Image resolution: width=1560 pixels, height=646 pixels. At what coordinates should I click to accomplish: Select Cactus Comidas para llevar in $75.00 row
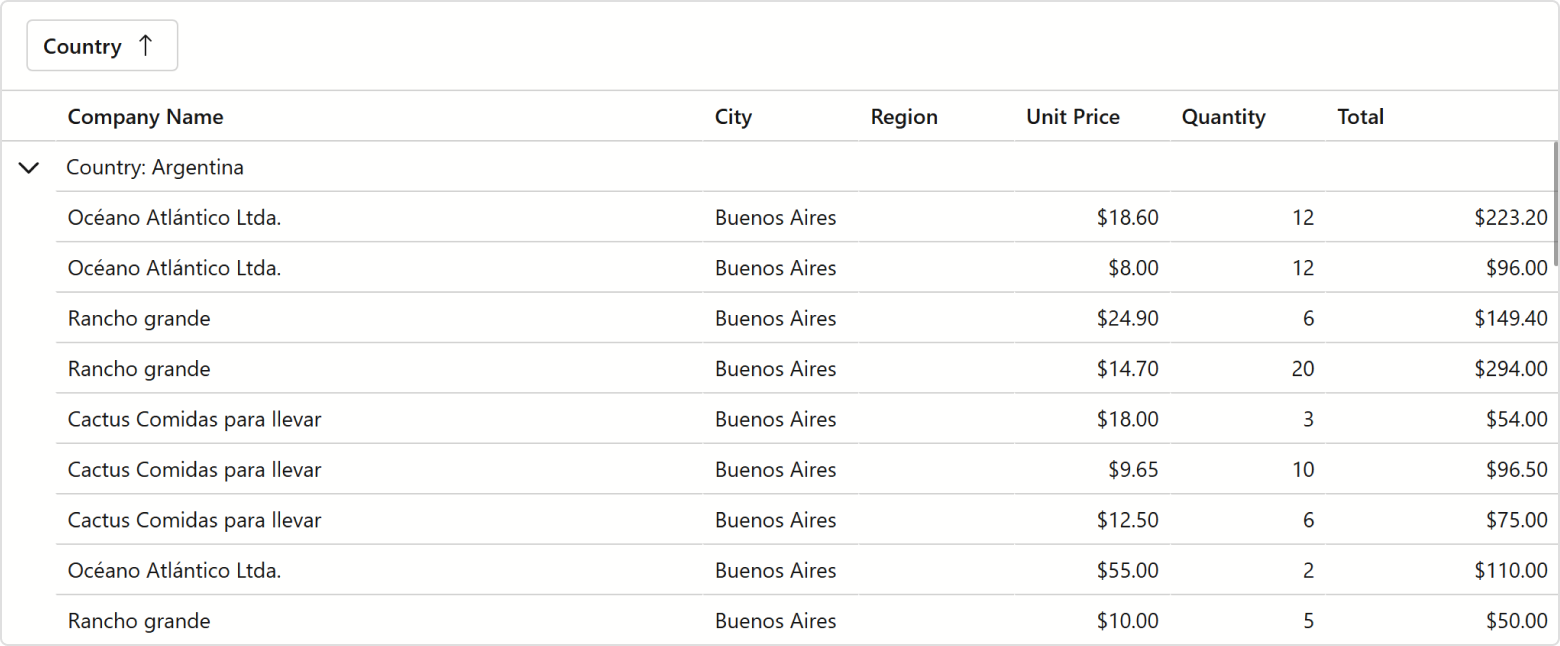195,520
